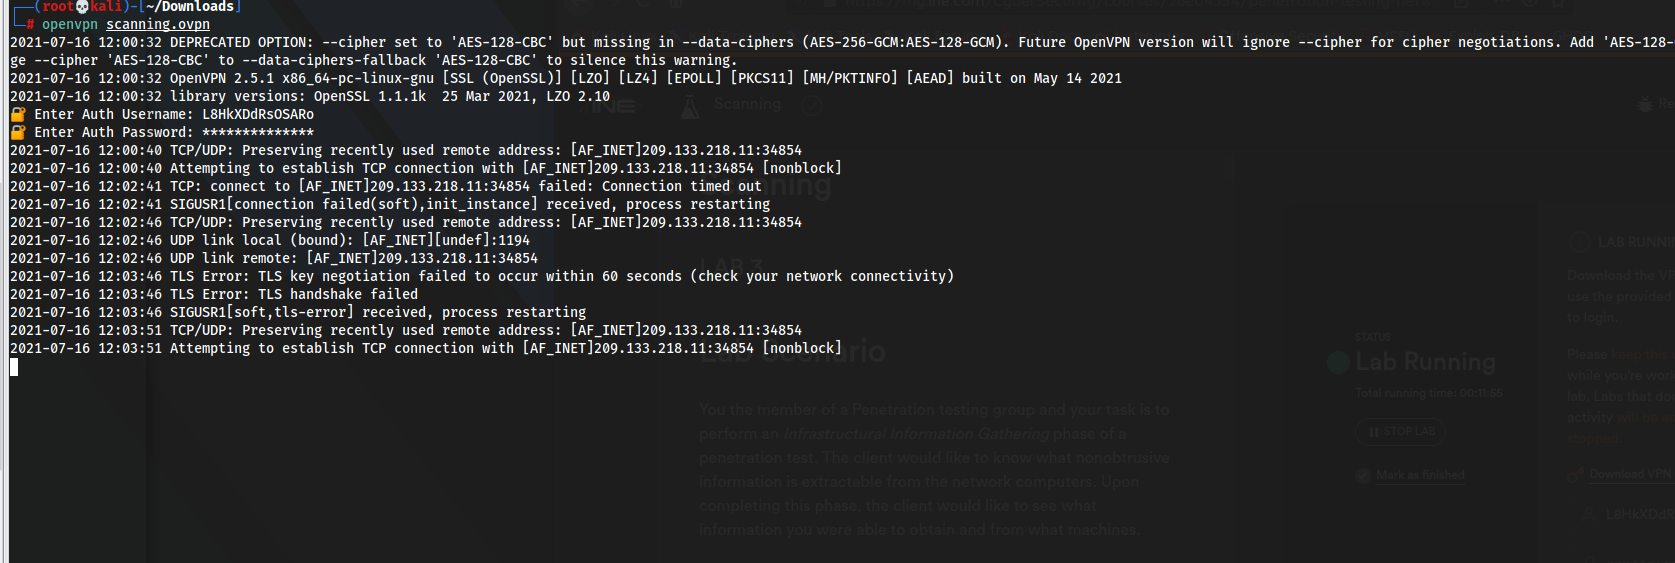1675x563 pixels.
Task: Click the underlined scanning.ovpn filename in the command
Action: coord(158,24)
